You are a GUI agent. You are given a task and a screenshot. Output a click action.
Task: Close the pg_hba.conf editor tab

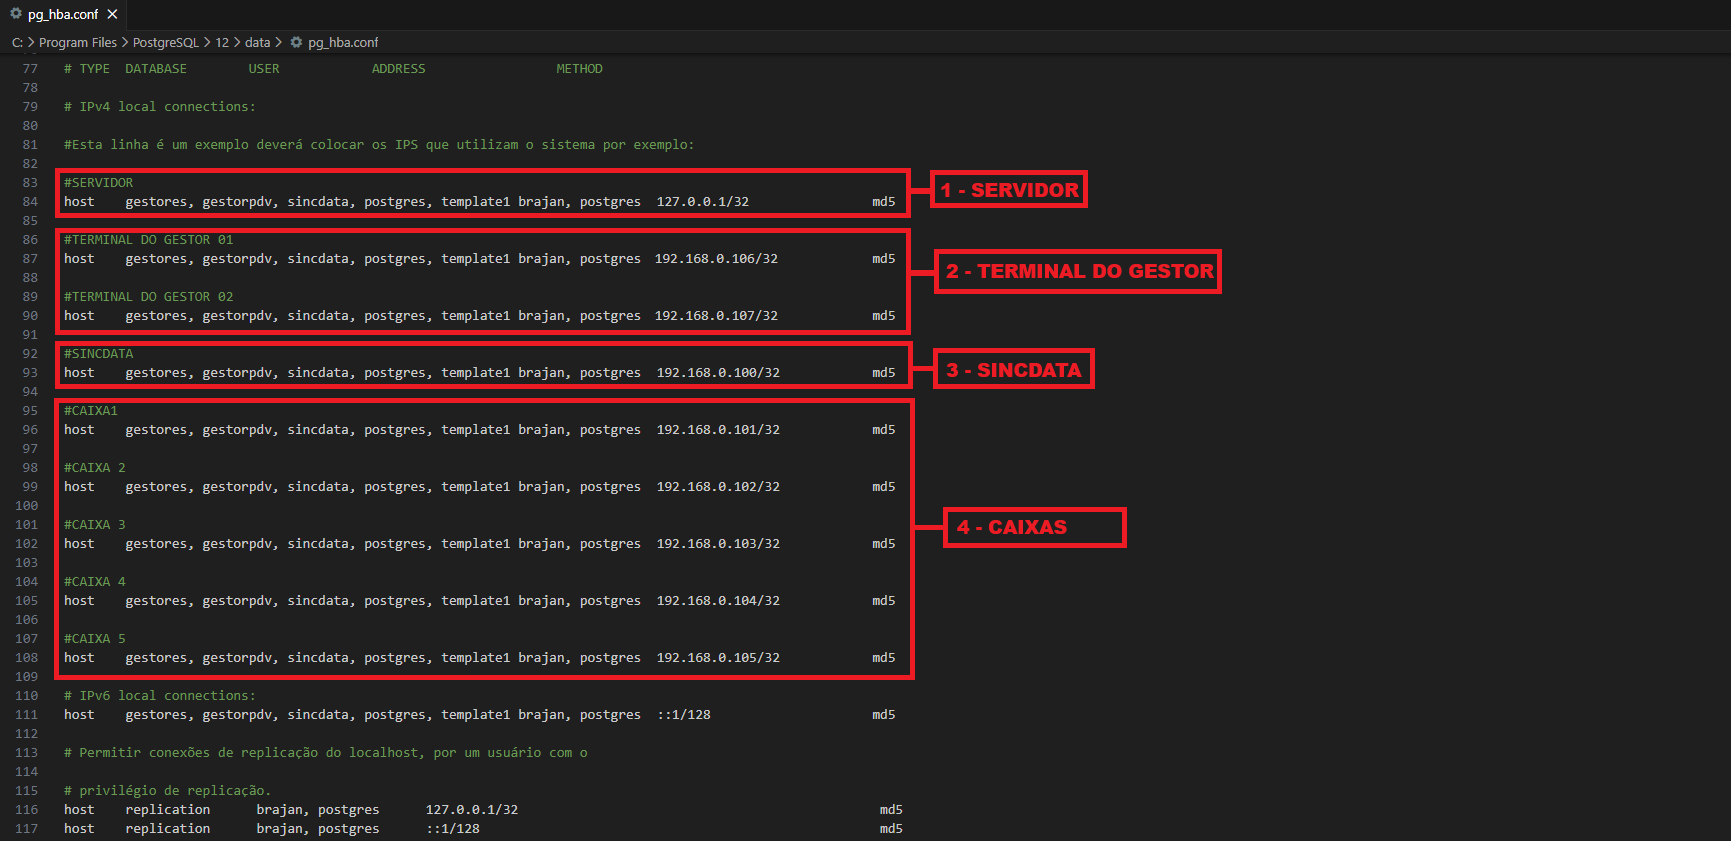tap(113, 14)
